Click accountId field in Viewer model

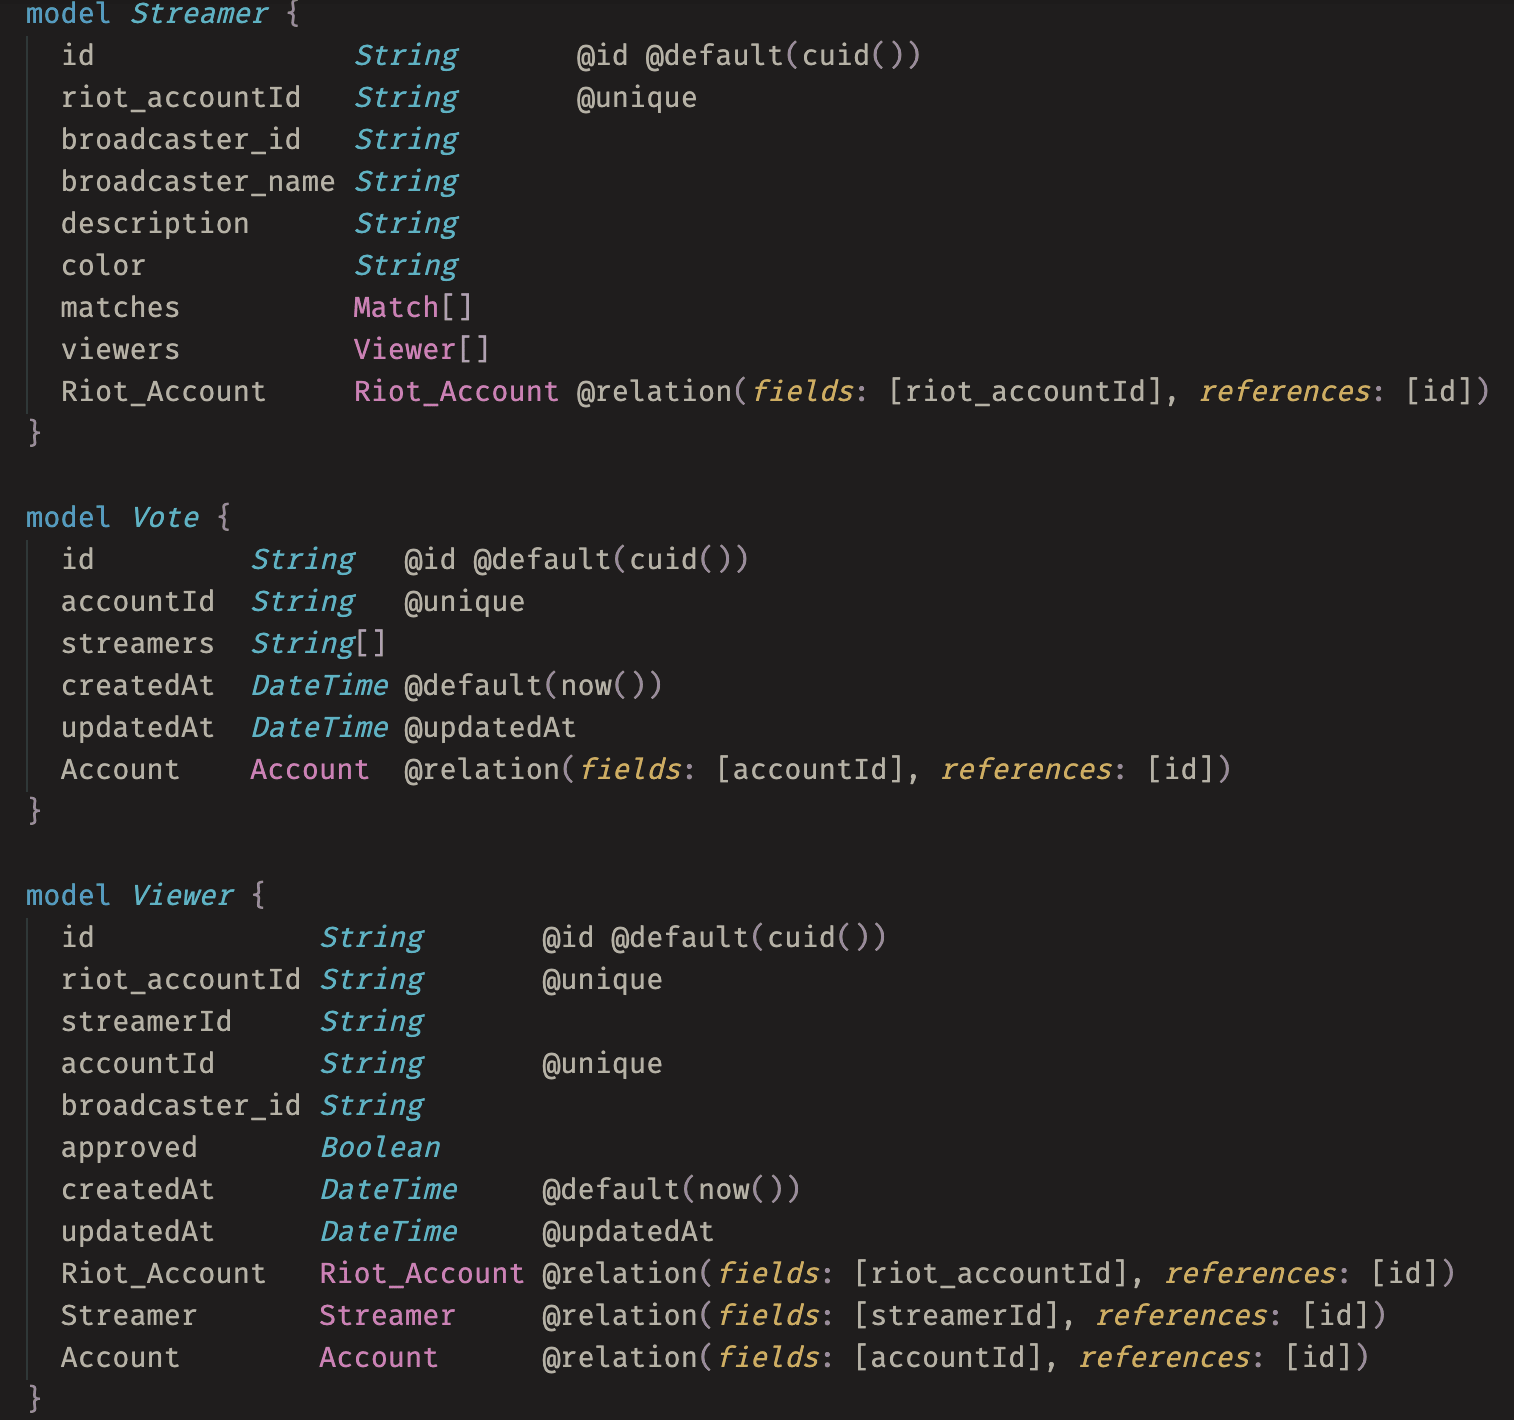point(138,1064)
